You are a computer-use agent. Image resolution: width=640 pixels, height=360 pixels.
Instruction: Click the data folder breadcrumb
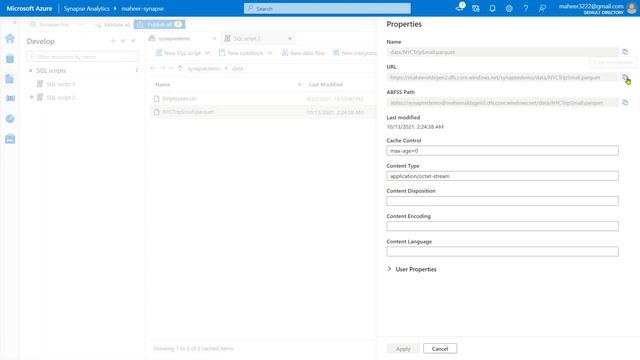tap(238, 69)
